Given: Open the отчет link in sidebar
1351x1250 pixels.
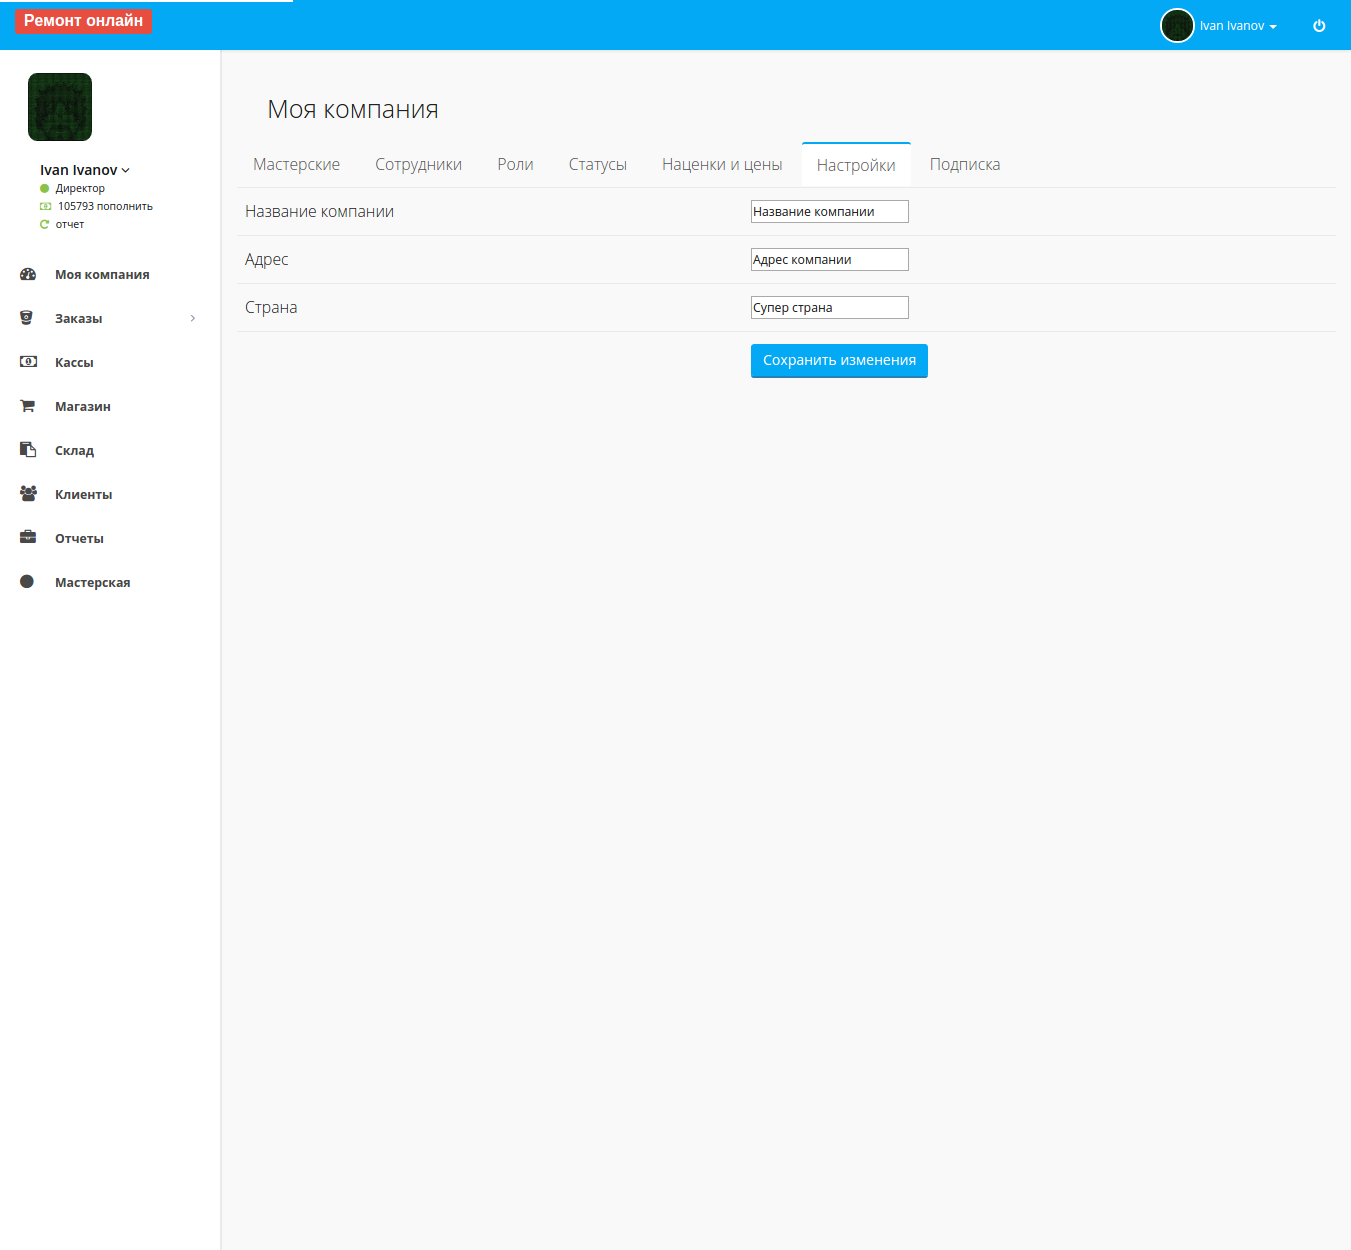Looking at the screenshot, I should tap(70, 224).
